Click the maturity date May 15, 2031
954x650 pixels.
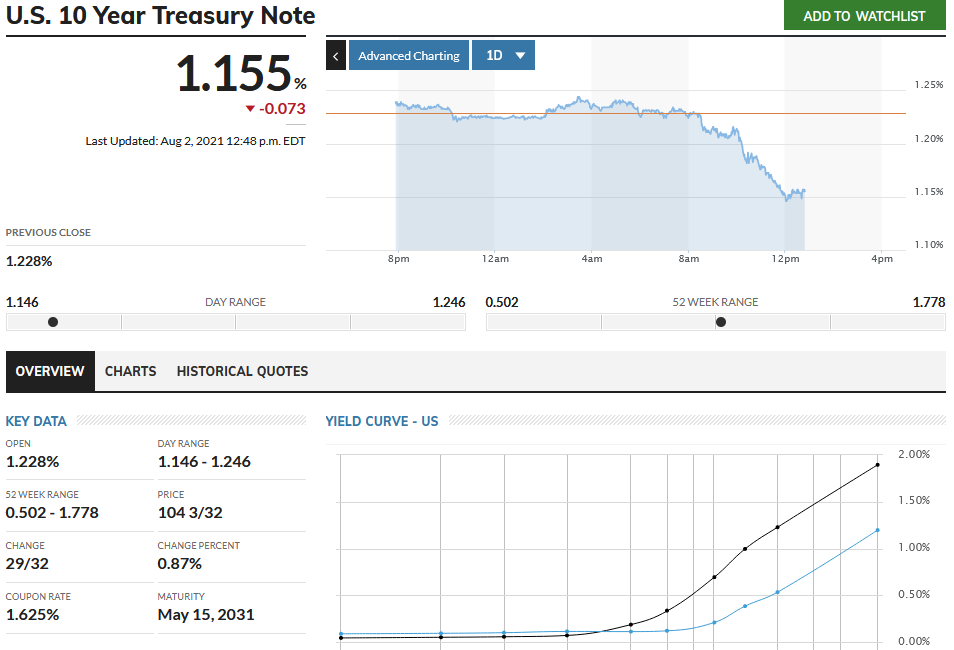(206, 615)
